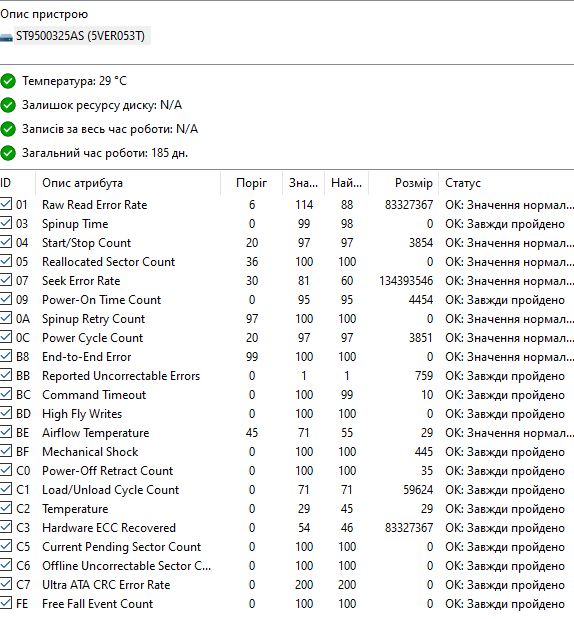
Task: Sort by the Зна... column header
Action: tap(304, 183)
